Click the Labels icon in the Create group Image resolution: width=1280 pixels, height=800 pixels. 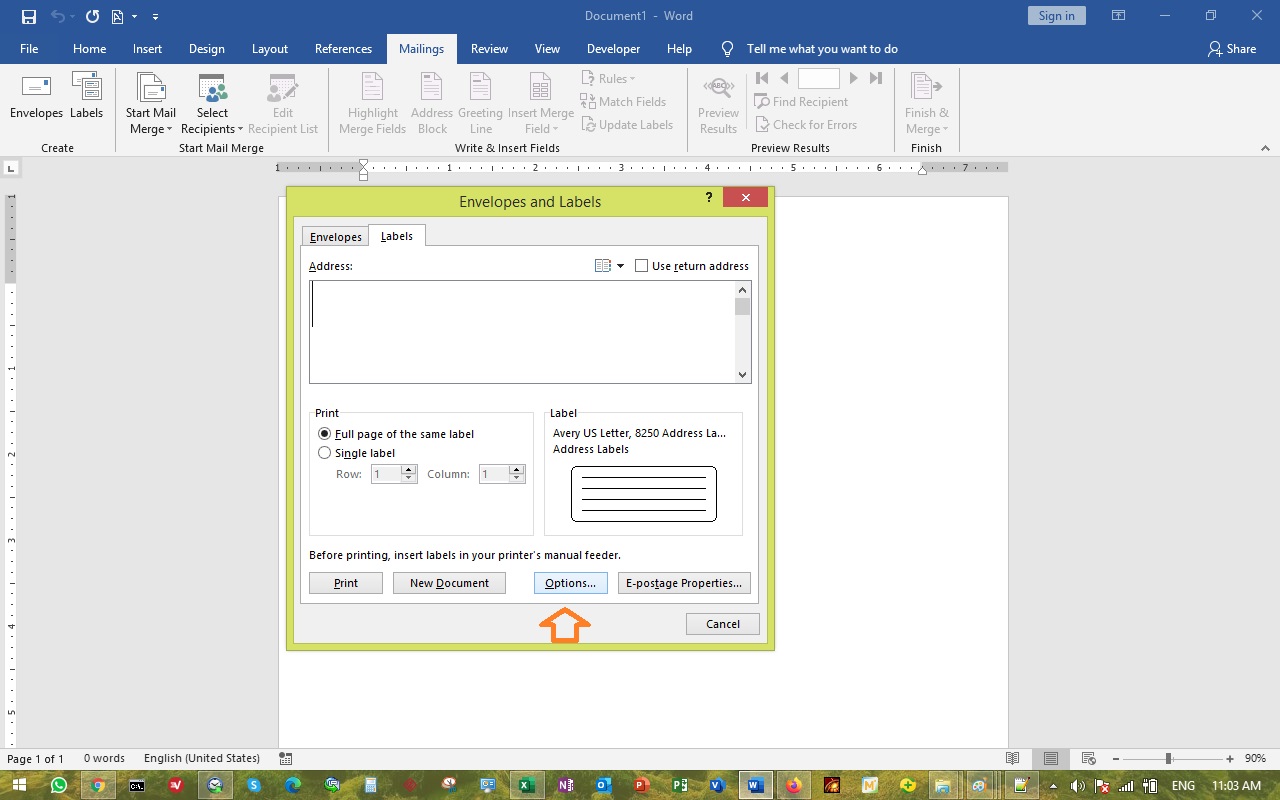coord(86,98)
